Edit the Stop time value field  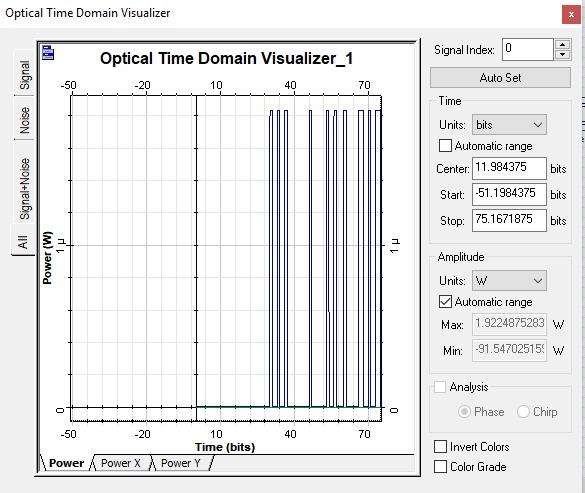pos(509,220)
